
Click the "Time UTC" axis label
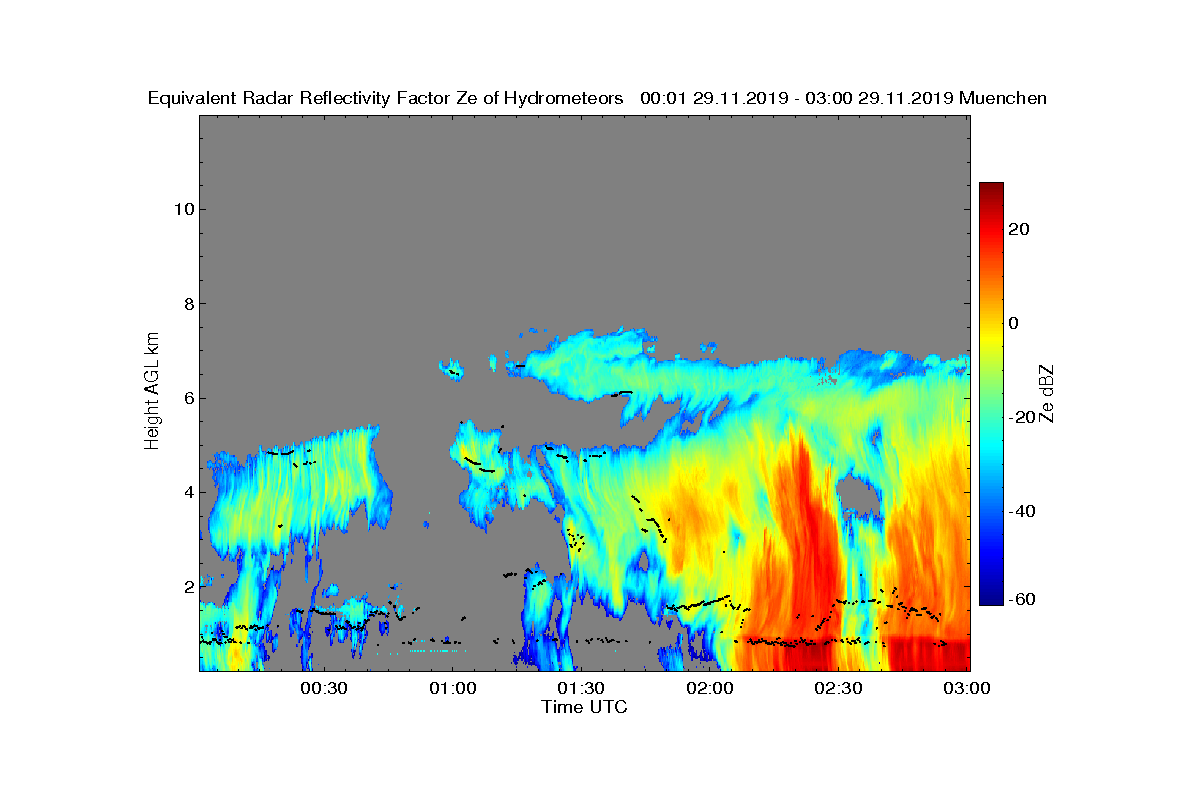[584, 707]
